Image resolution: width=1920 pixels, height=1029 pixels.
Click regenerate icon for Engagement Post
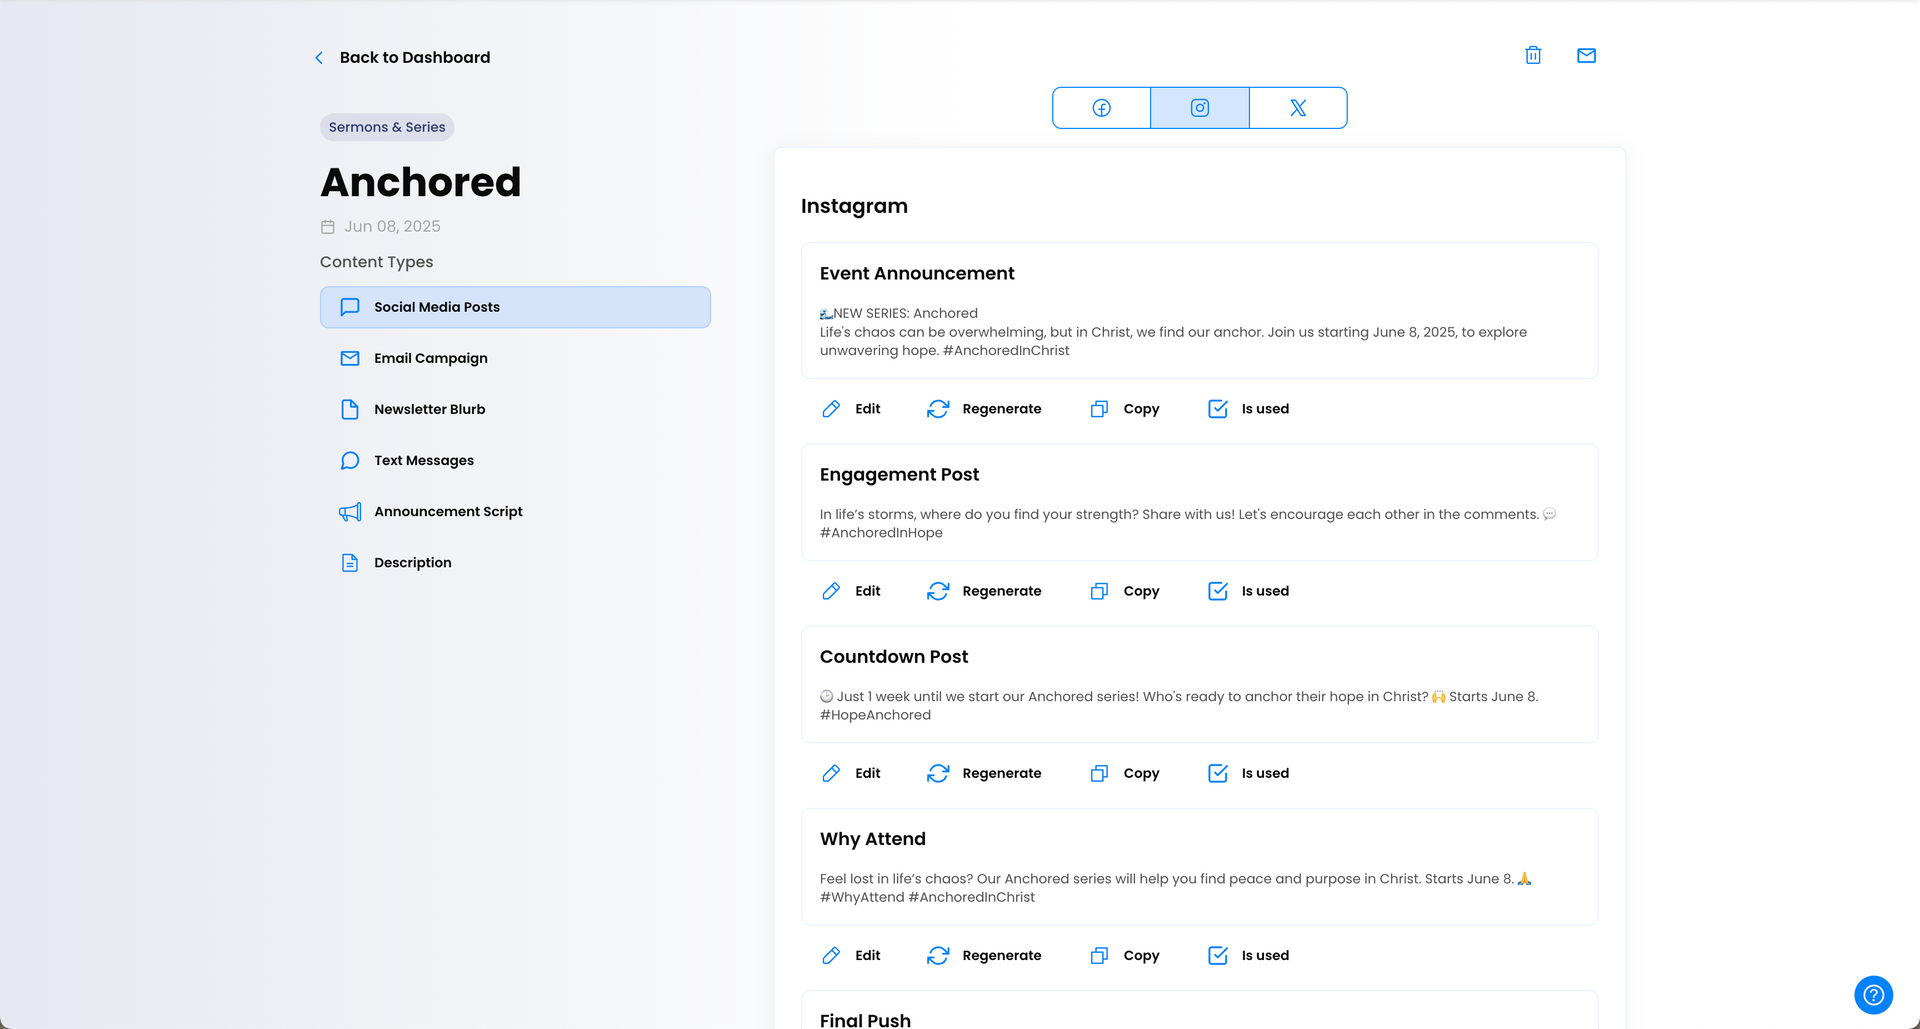coord(938,591)
